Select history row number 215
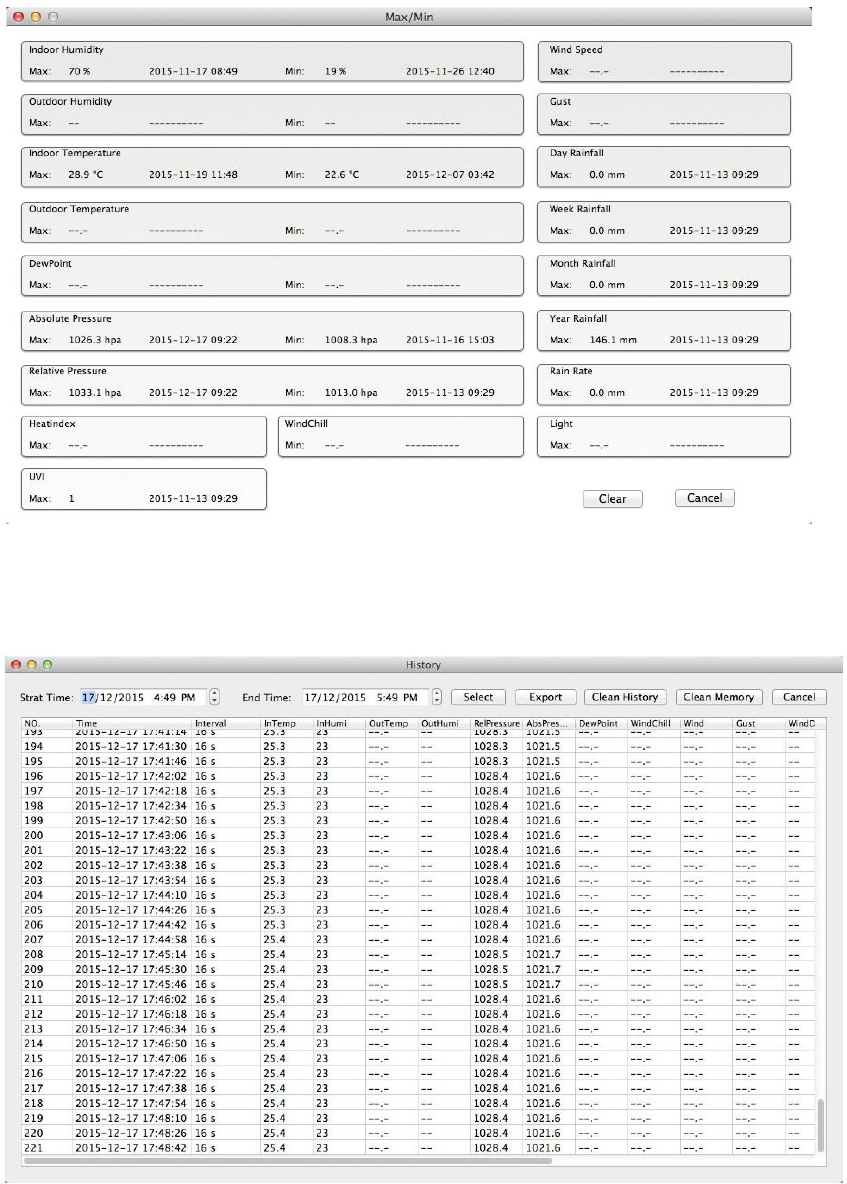The height and width of the screenshot is (1184, 847). (x=419, y=1059)
